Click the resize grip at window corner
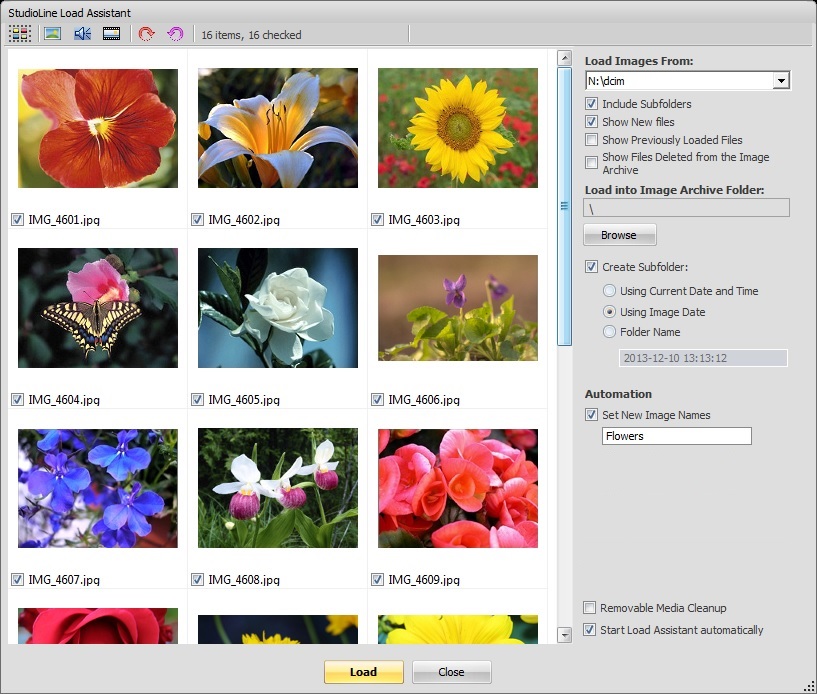The width and height of the screenshot is (817, 694). (809, 687)
